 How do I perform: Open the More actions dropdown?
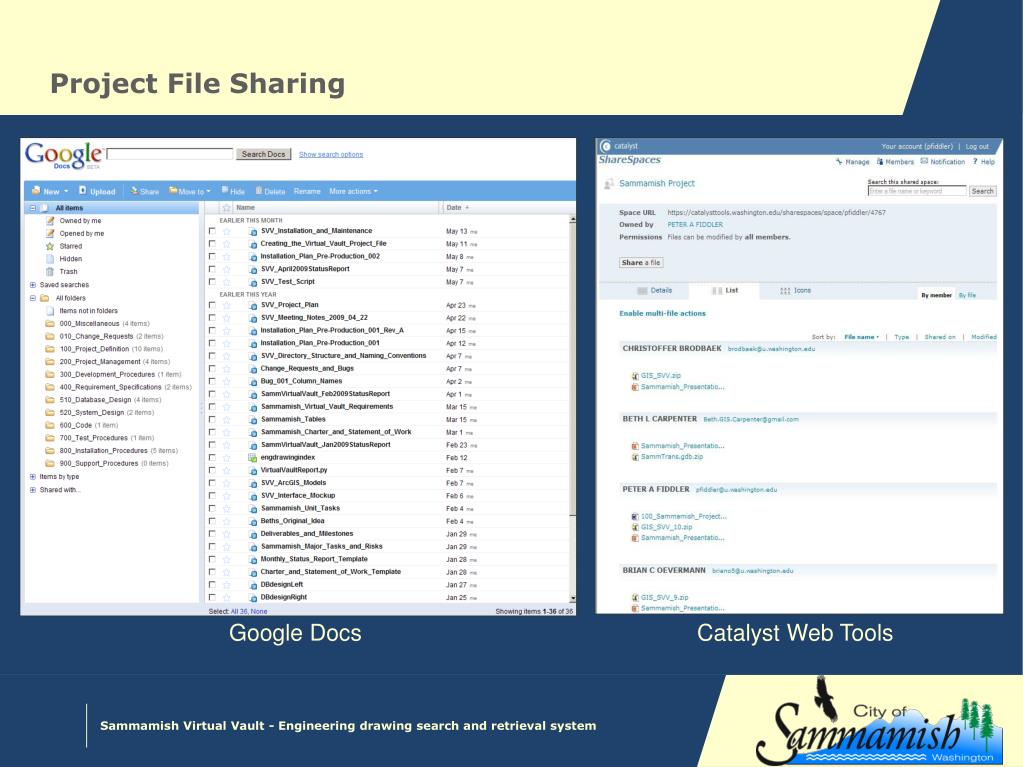(353, 191)
